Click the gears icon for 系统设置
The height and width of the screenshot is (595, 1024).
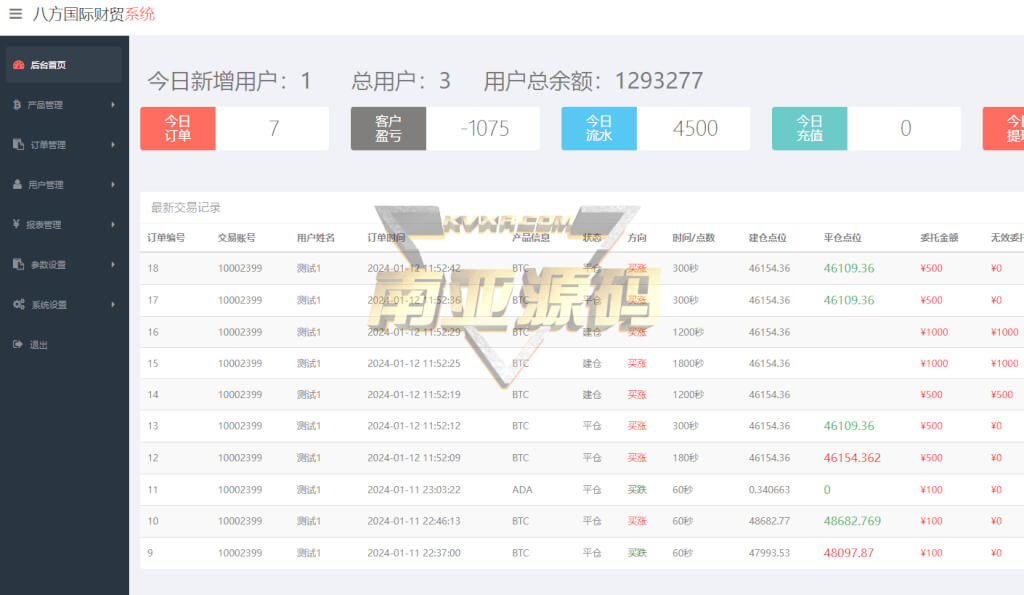[19, 304]
